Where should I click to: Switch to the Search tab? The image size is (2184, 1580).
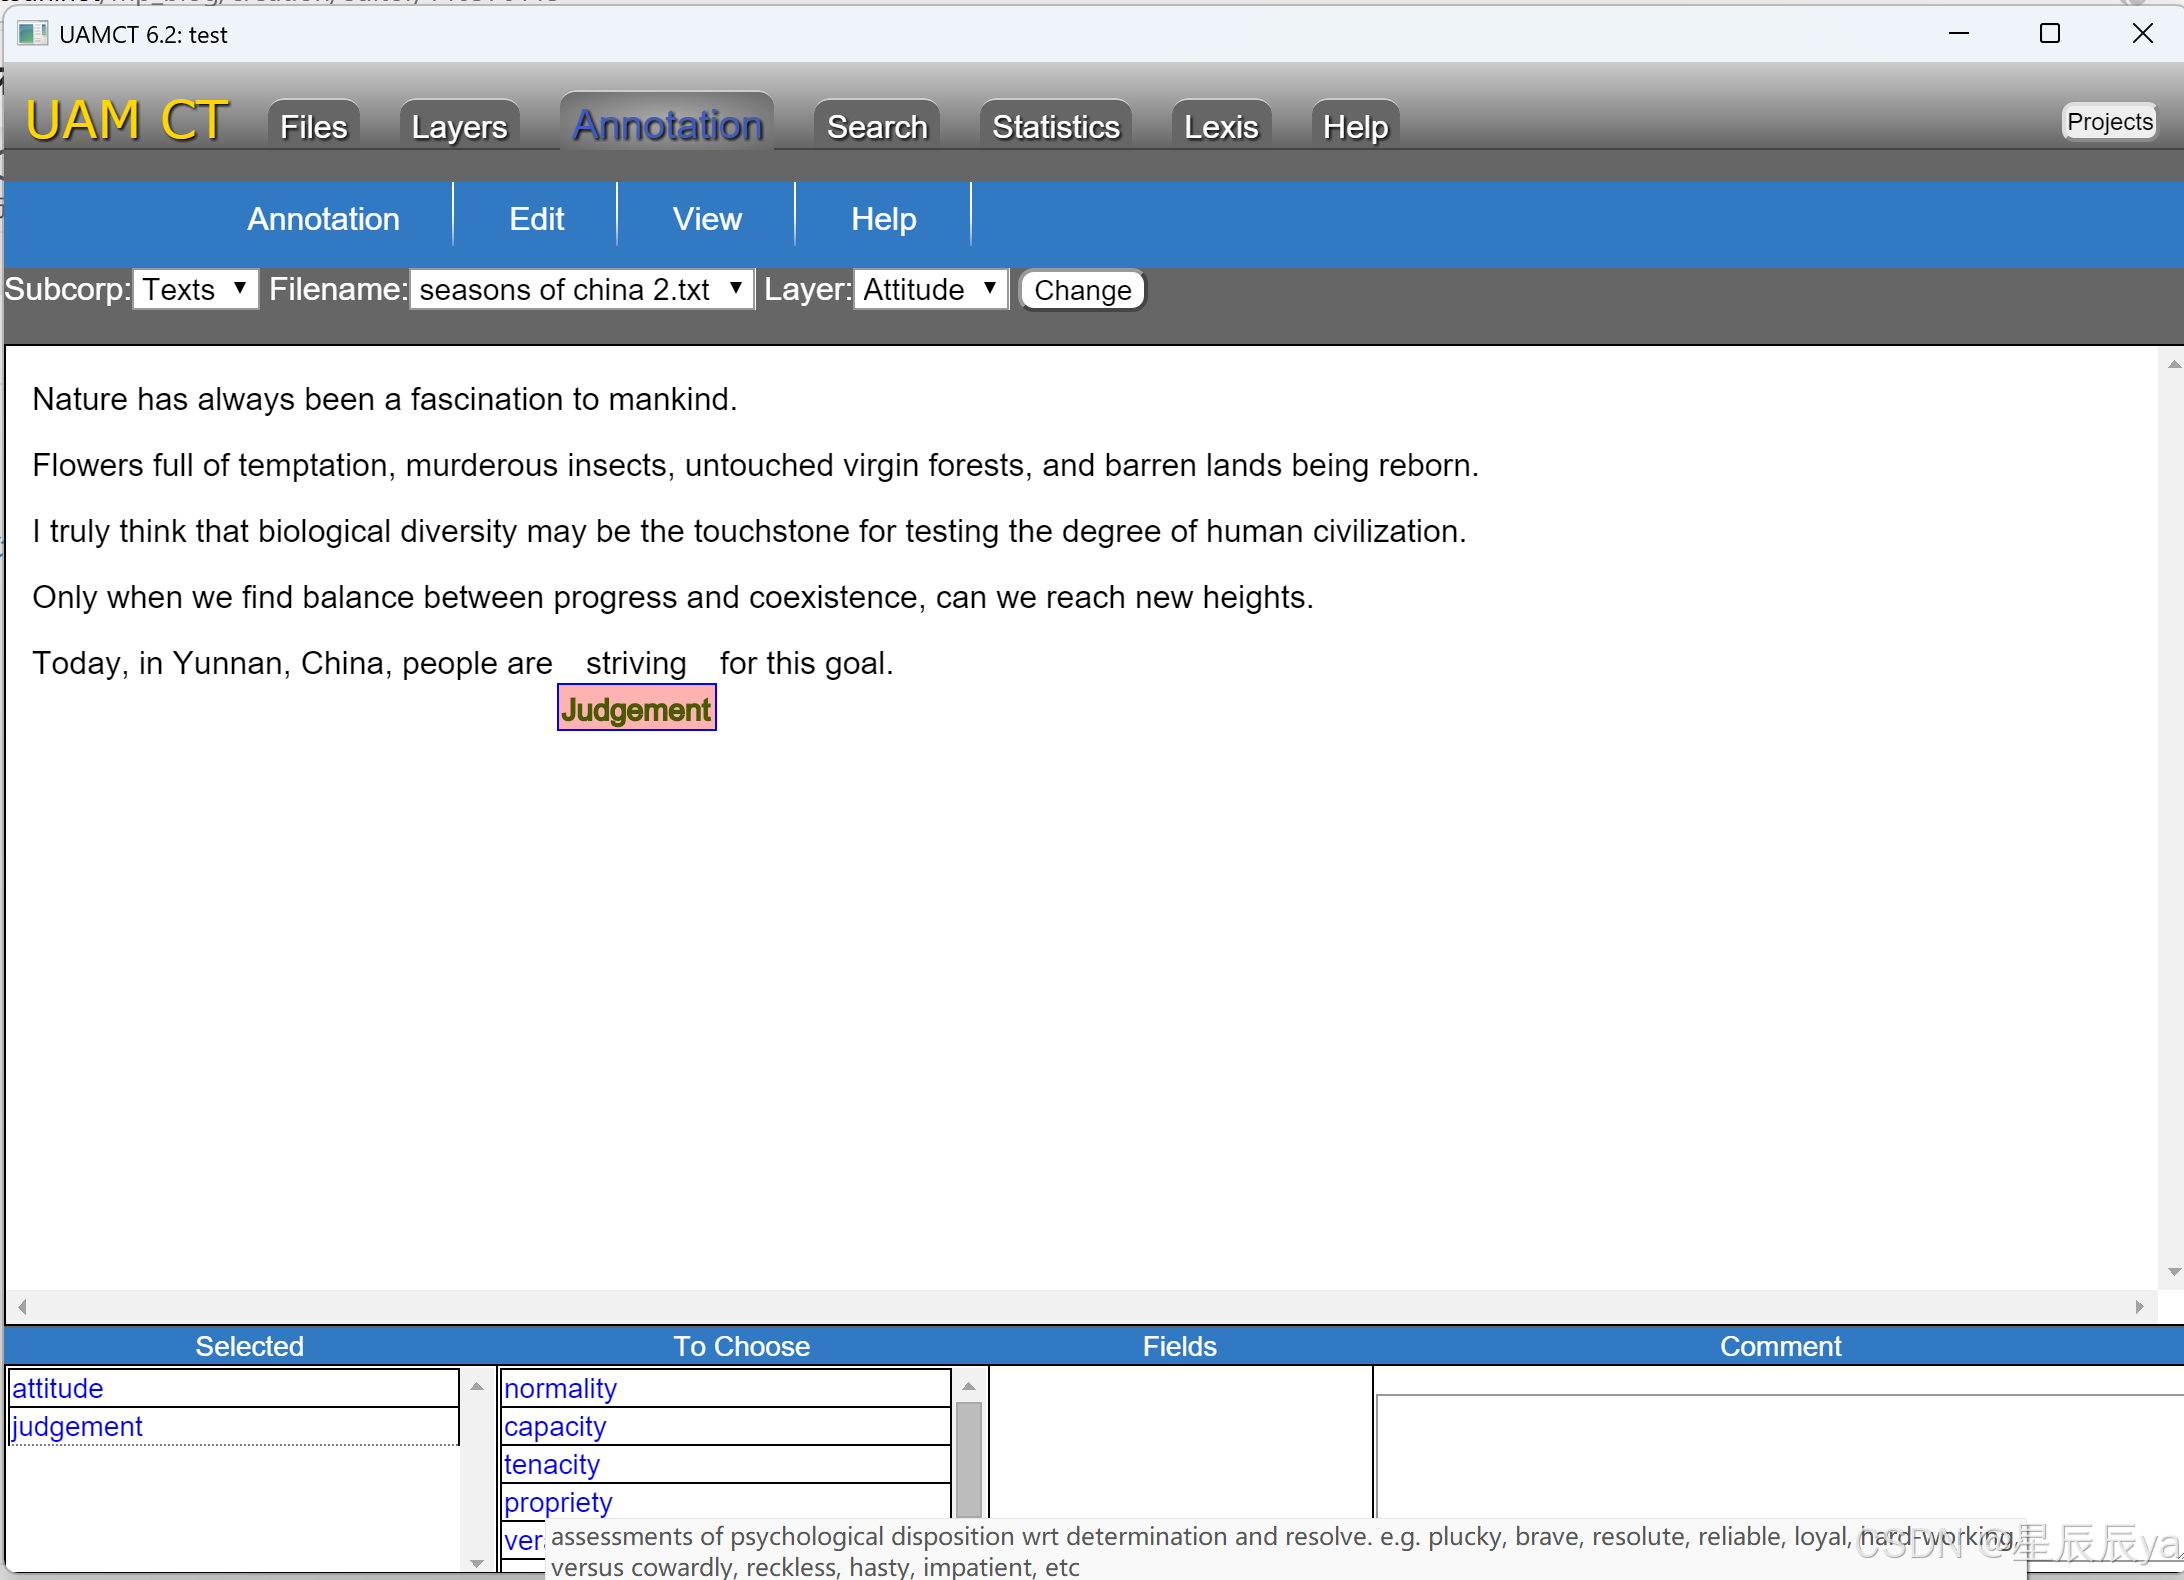click(x=875, y=126)
